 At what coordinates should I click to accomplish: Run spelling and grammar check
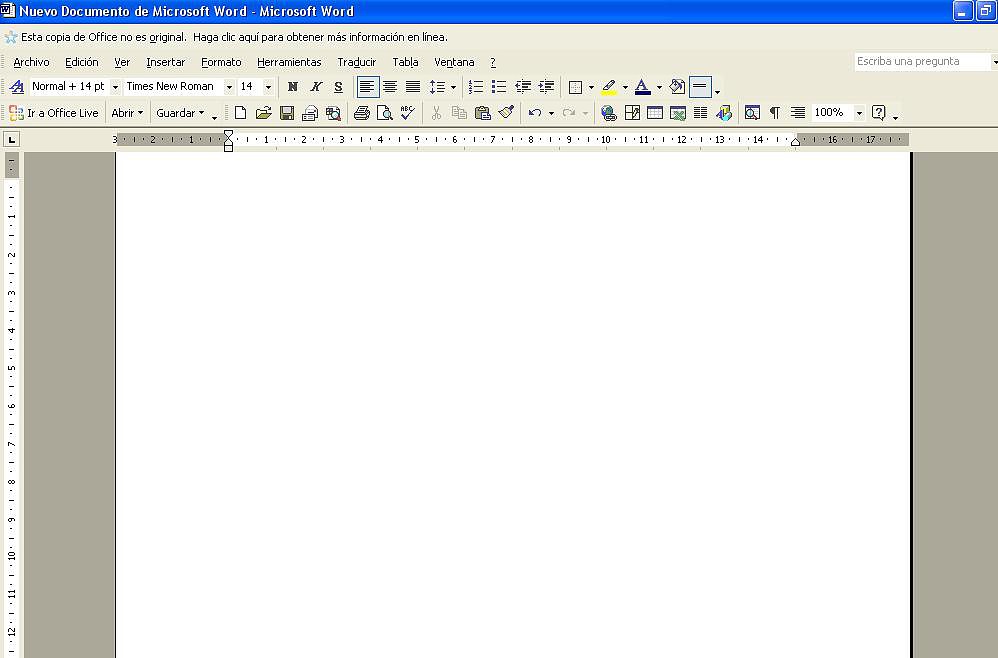point(408,113)
